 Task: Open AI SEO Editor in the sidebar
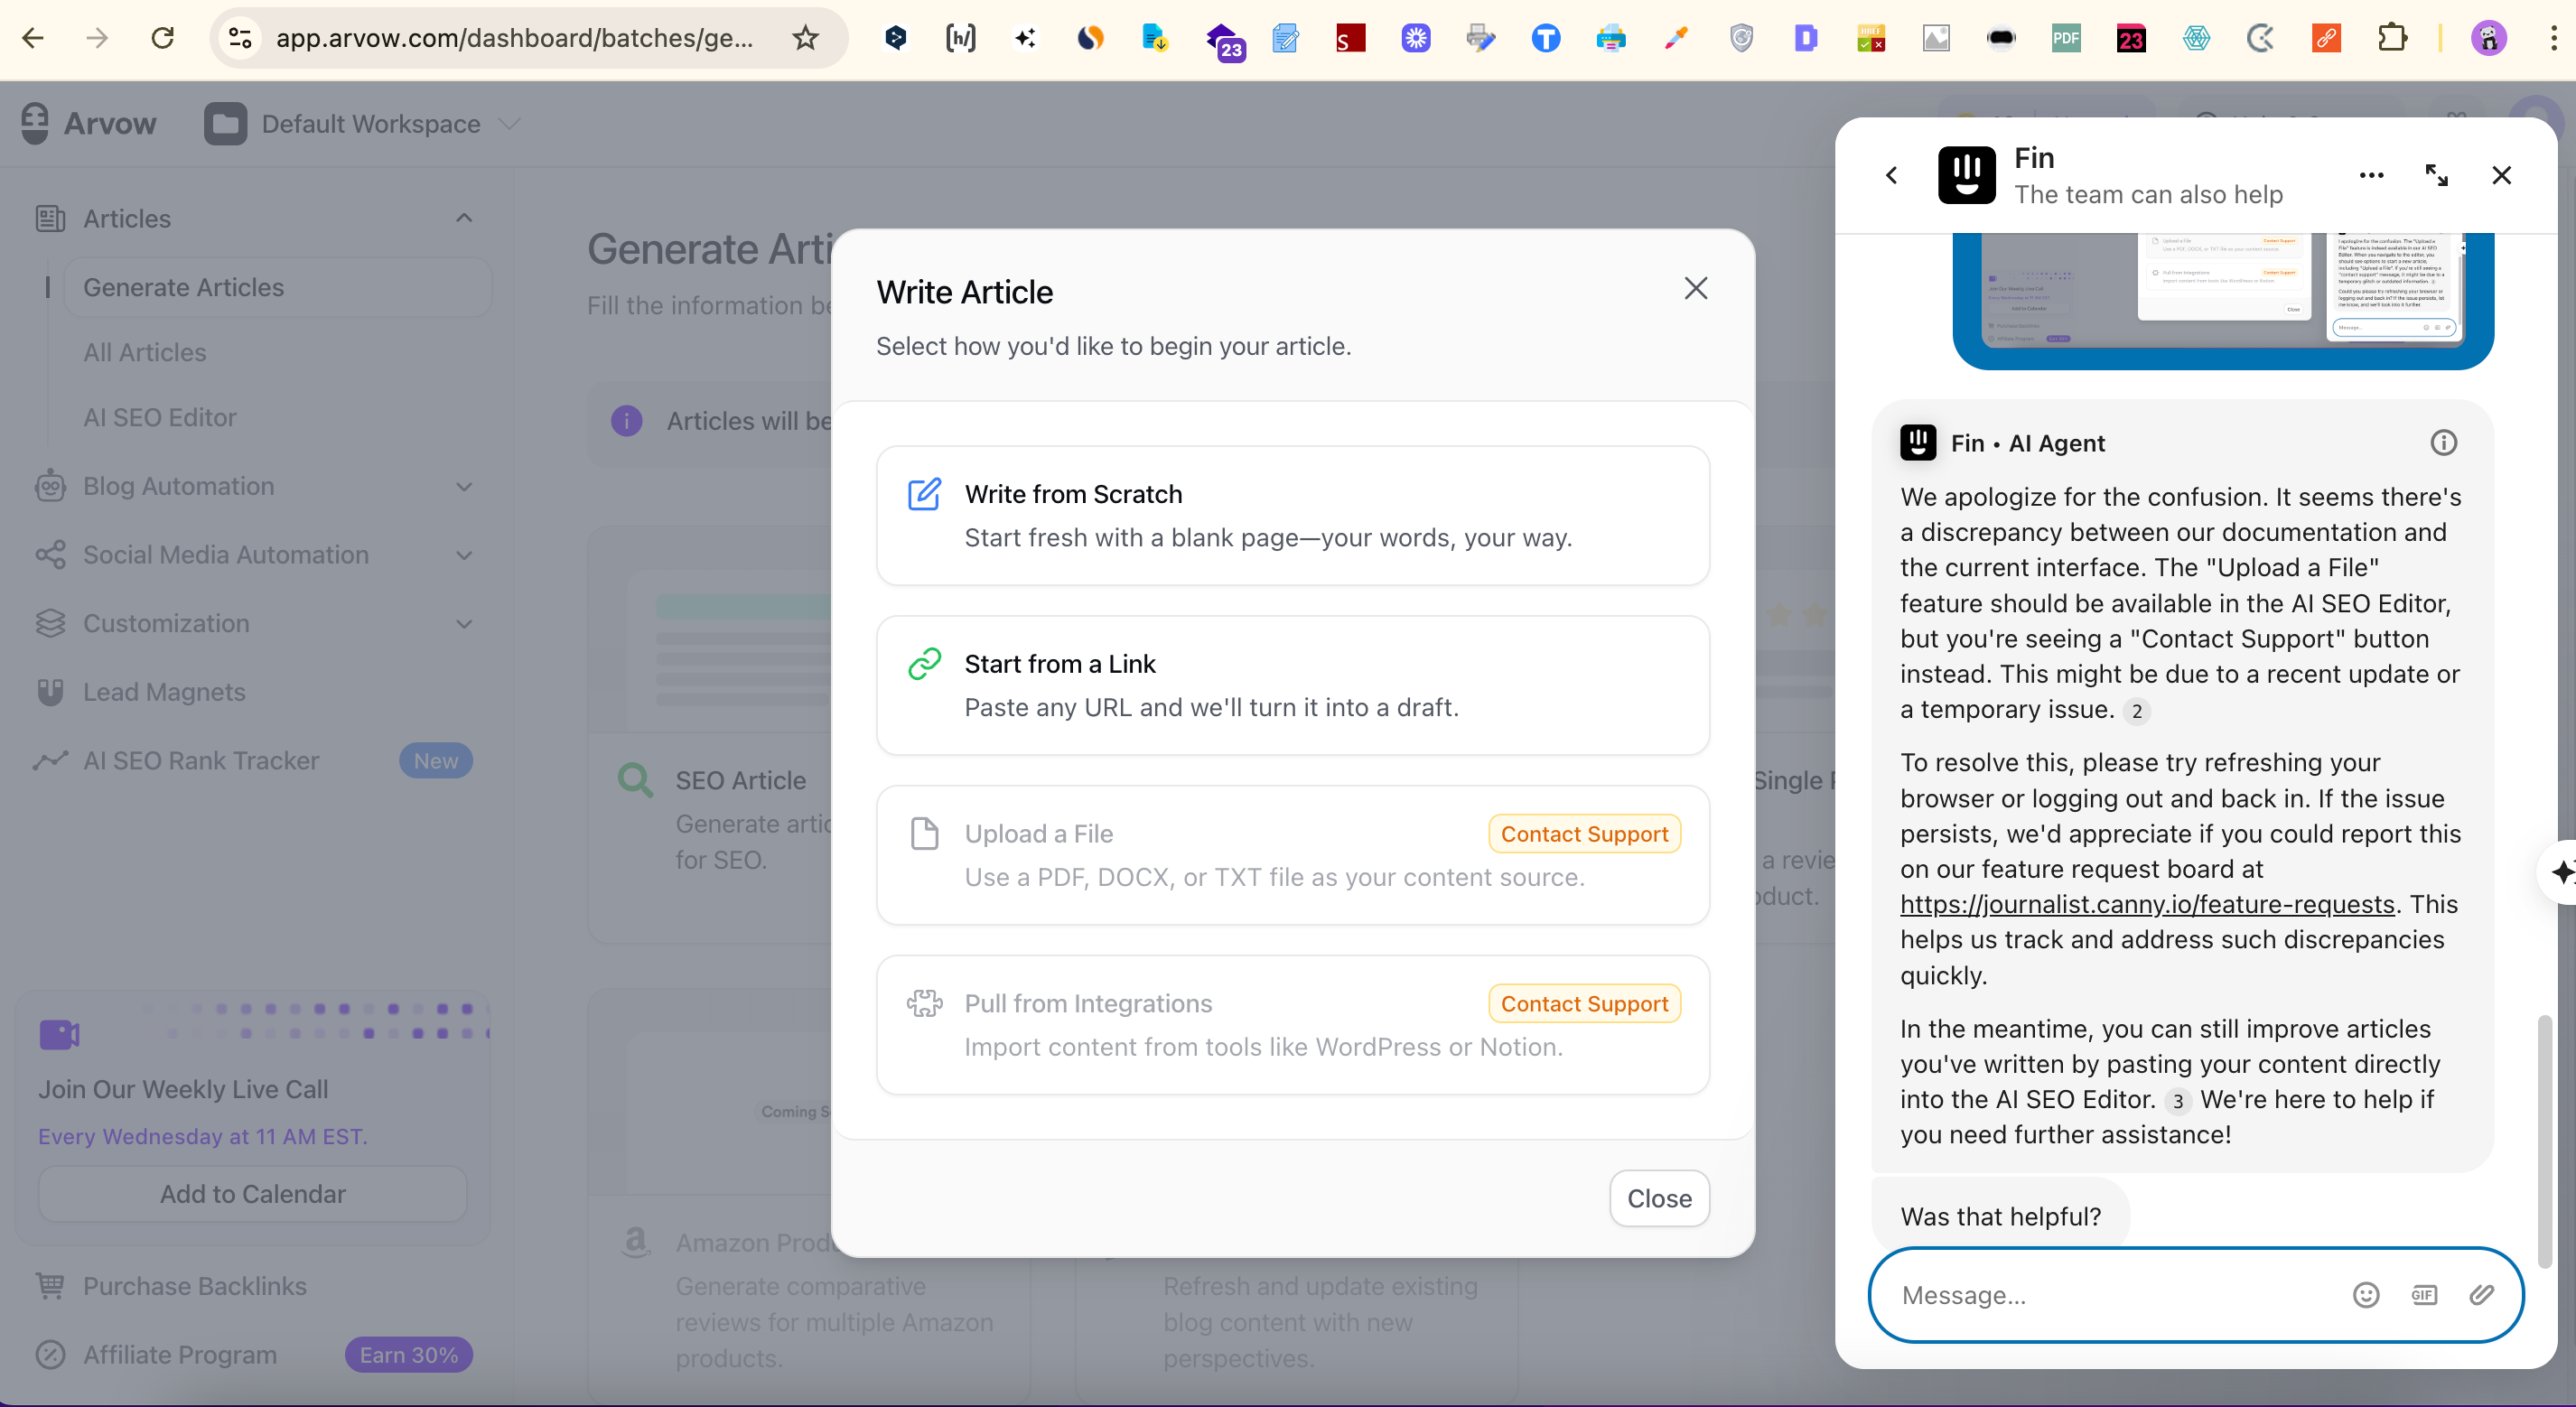(x=159, y=418)
